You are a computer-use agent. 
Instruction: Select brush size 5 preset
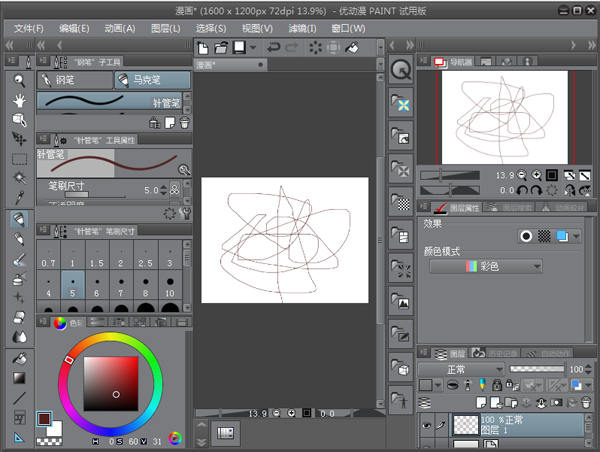[73, 285]
